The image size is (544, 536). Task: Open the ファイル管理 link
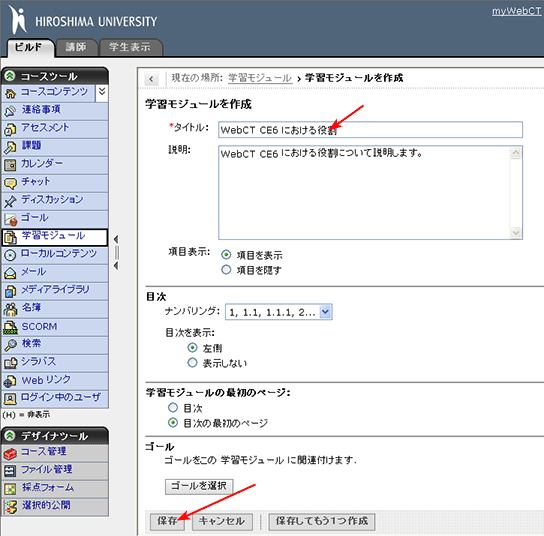coord(47,469)
